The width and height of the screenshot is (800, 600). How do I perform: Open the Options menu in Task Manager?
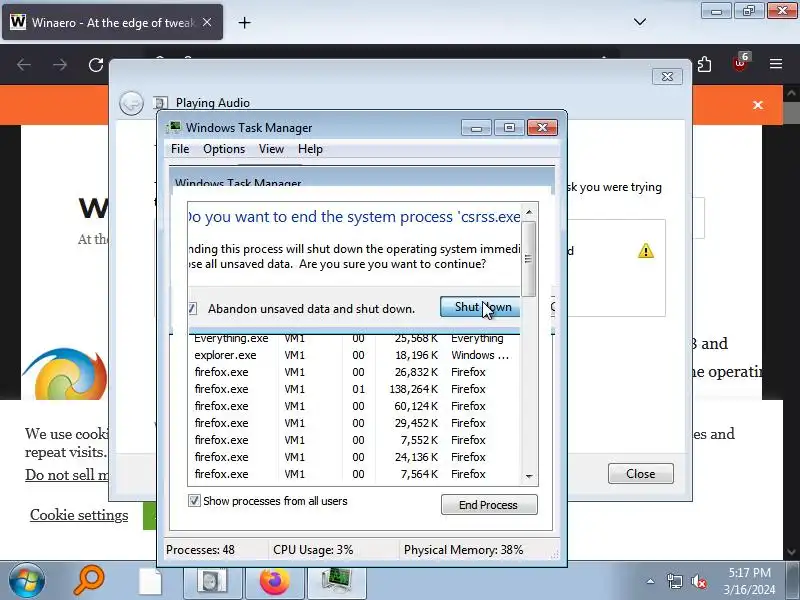click(x=224, y=149)
